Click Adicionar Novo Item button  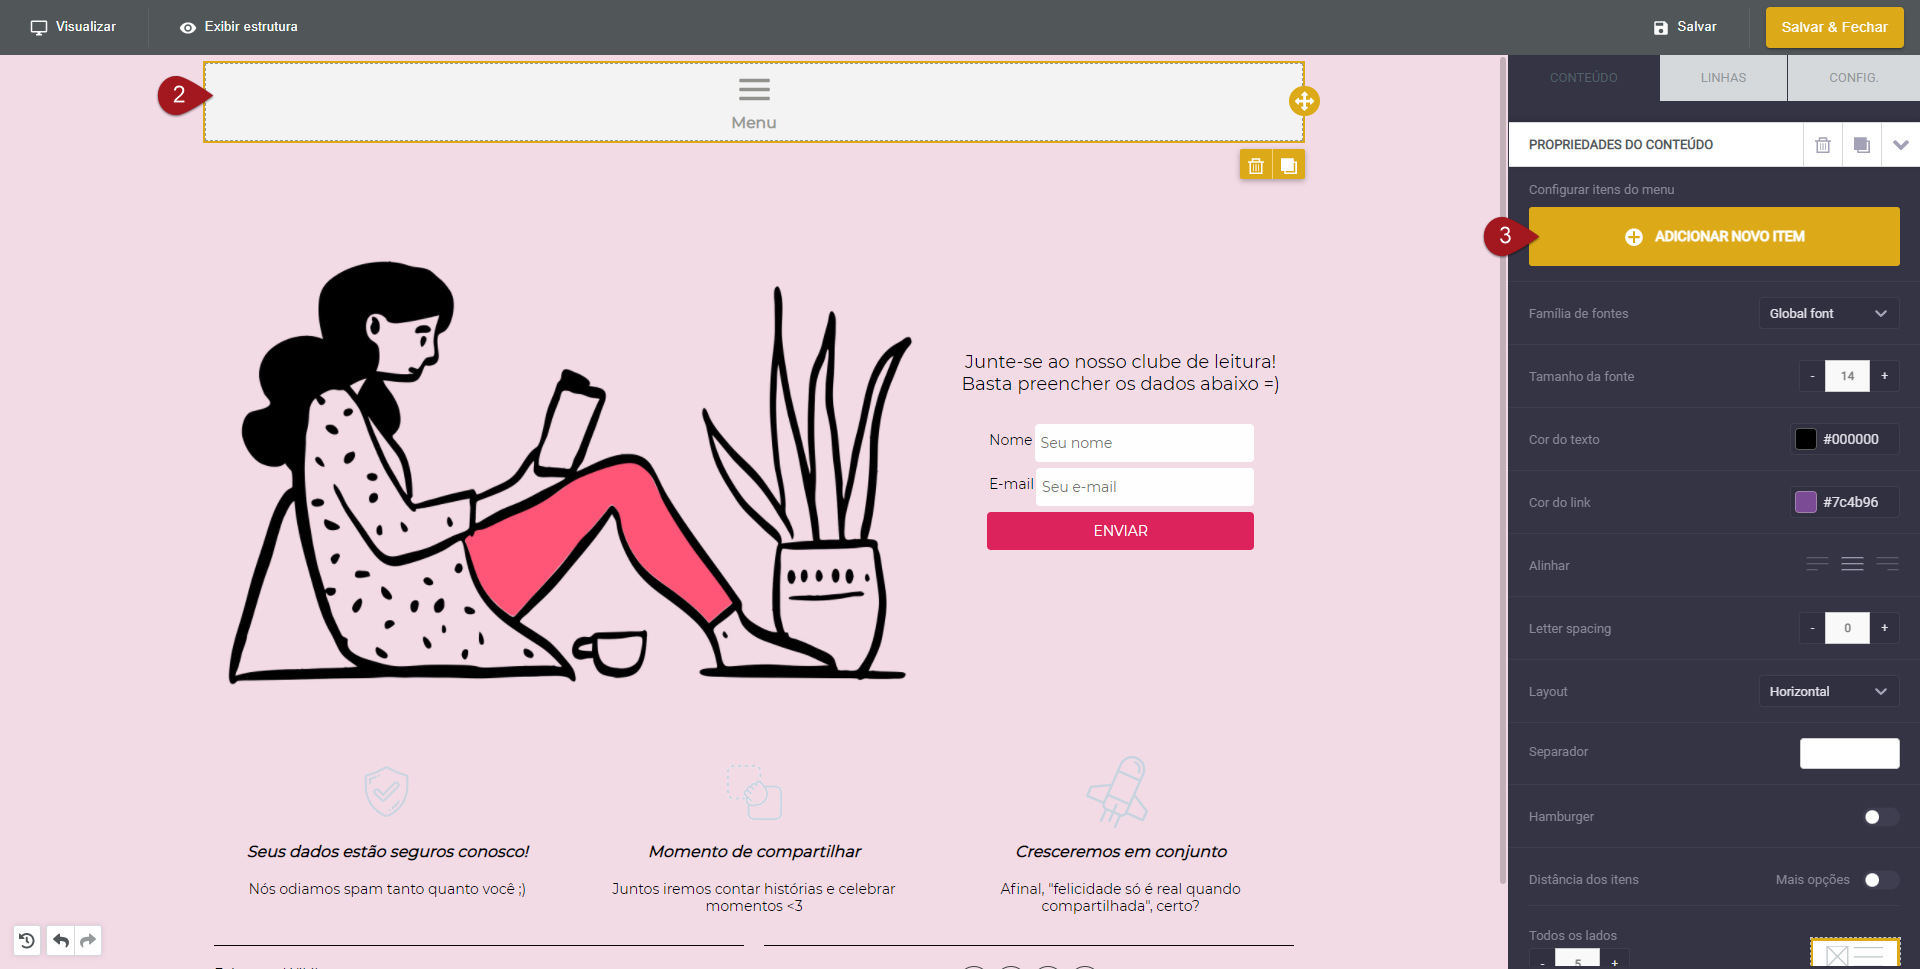(x=1714, y=237)
